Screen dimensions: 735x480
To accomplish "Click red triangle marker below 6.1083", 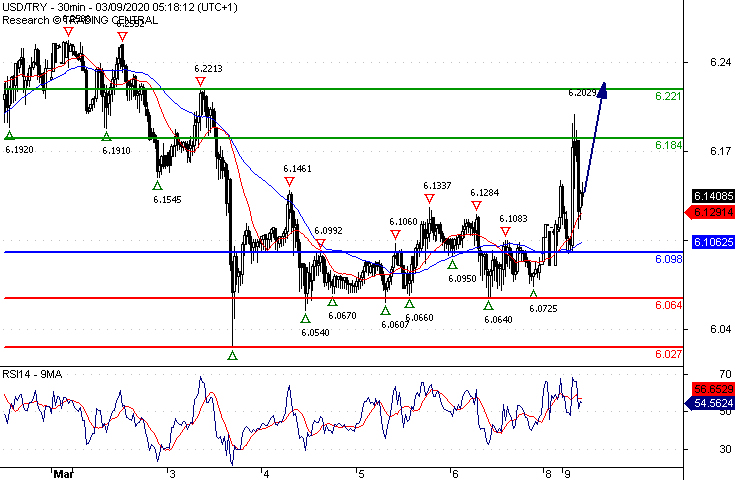I will (x=505, y=231).
